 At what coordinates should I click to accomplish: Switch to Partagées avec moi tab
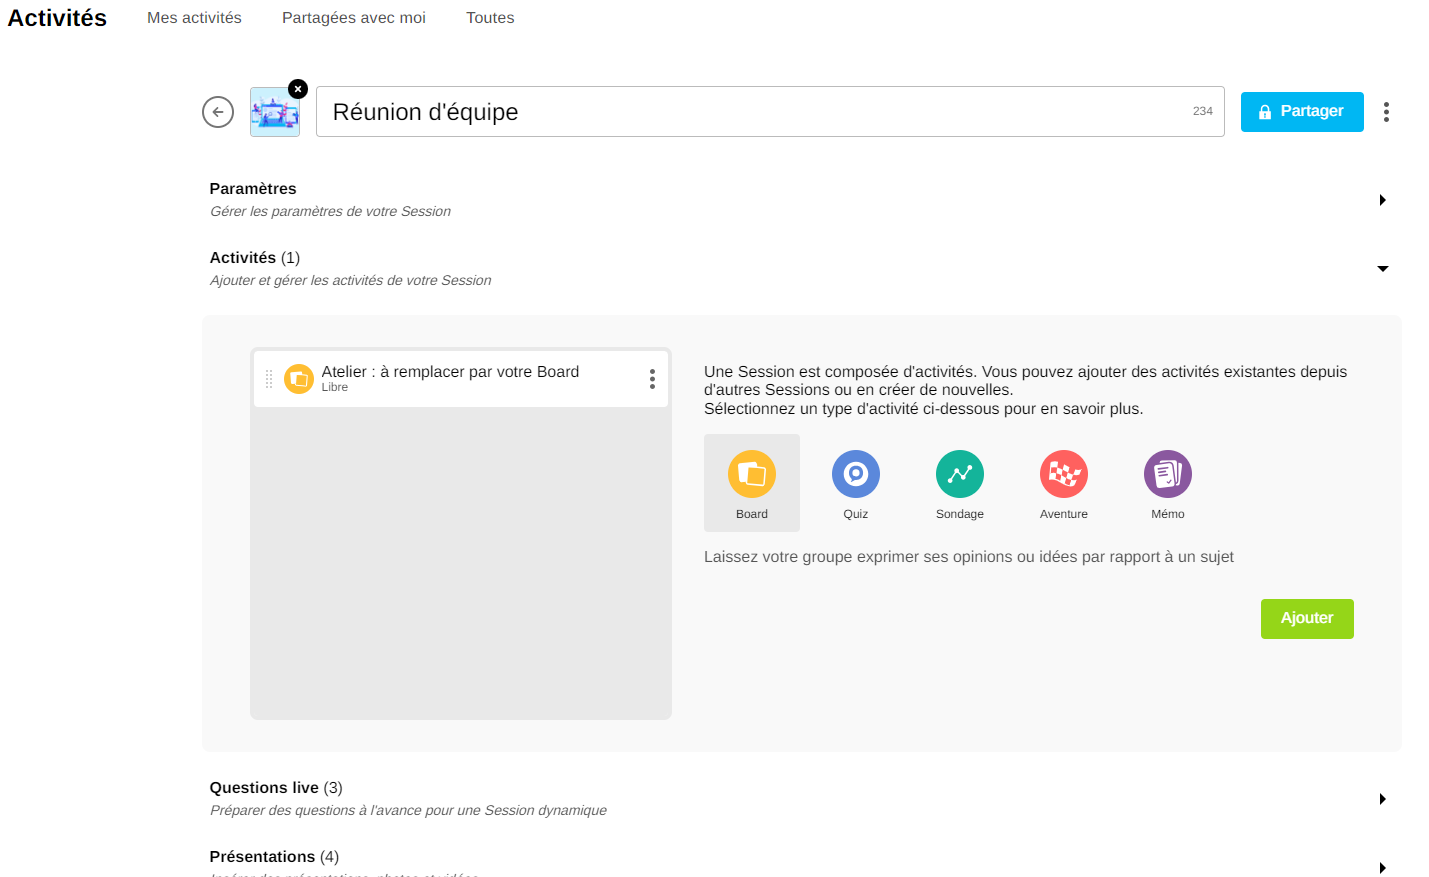click(353, 18)
